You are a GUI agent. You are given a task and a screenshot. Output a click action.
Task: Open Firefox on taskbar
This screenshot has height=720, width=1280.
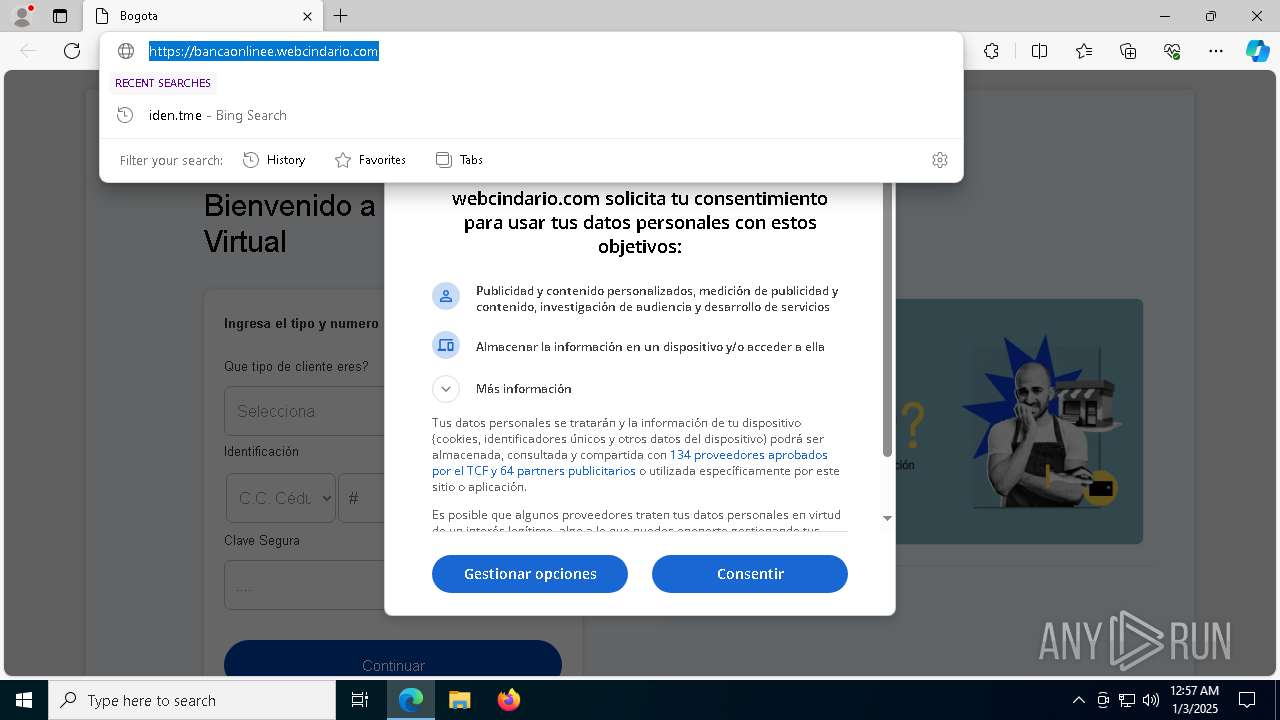click(x=508, y=700)
